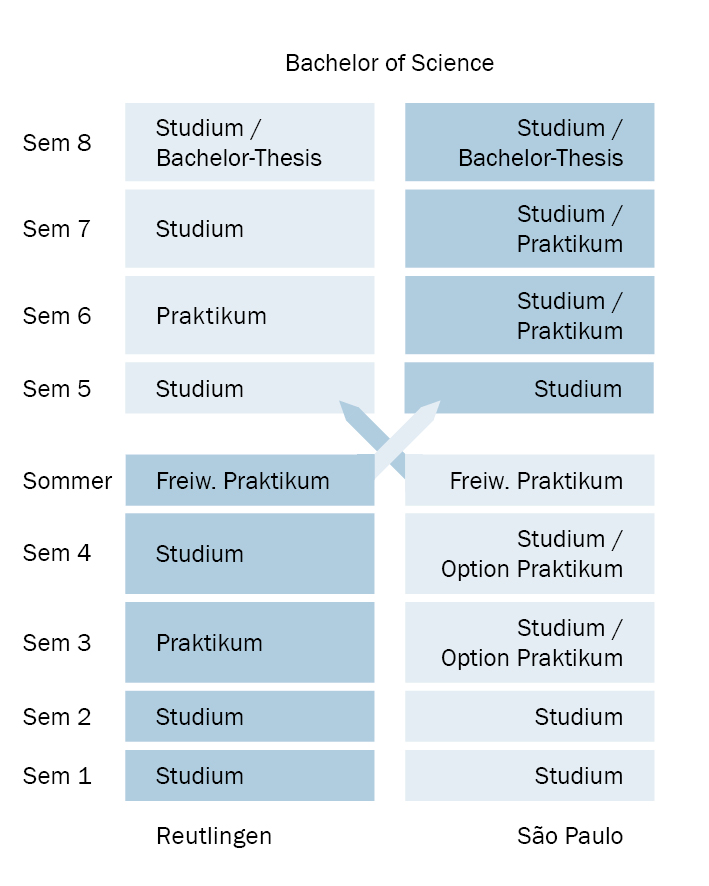709x886 pixels.
Task: Click the Bachelor of Science title
Action: point(389,63)
